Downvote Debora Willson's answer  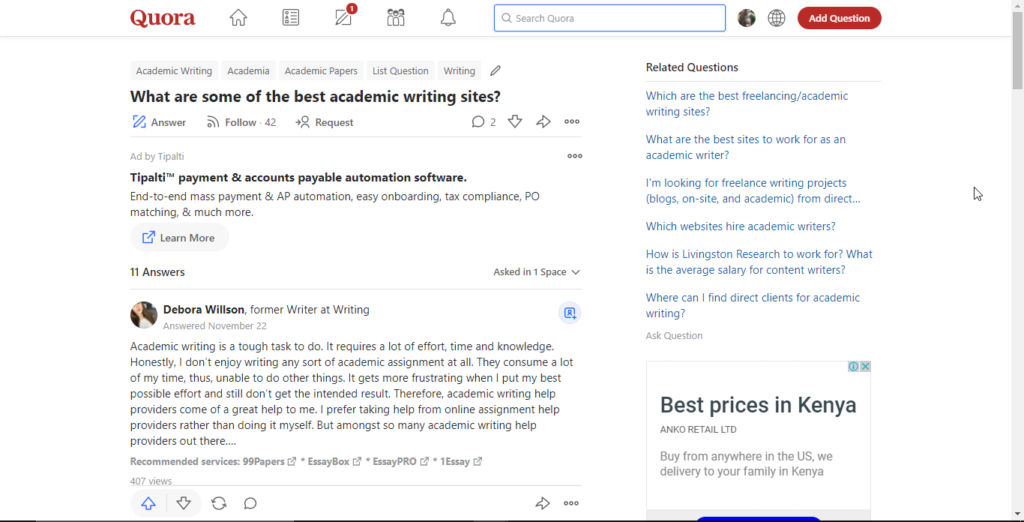point(184,503)
